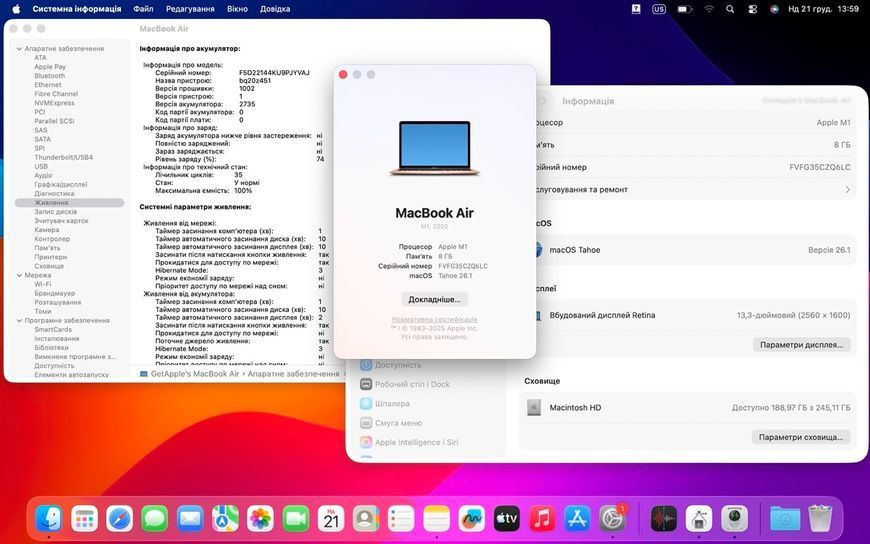870x544 pixels.
Task: Open Reminders app in the Dock
Action: (x=401, y=520)
